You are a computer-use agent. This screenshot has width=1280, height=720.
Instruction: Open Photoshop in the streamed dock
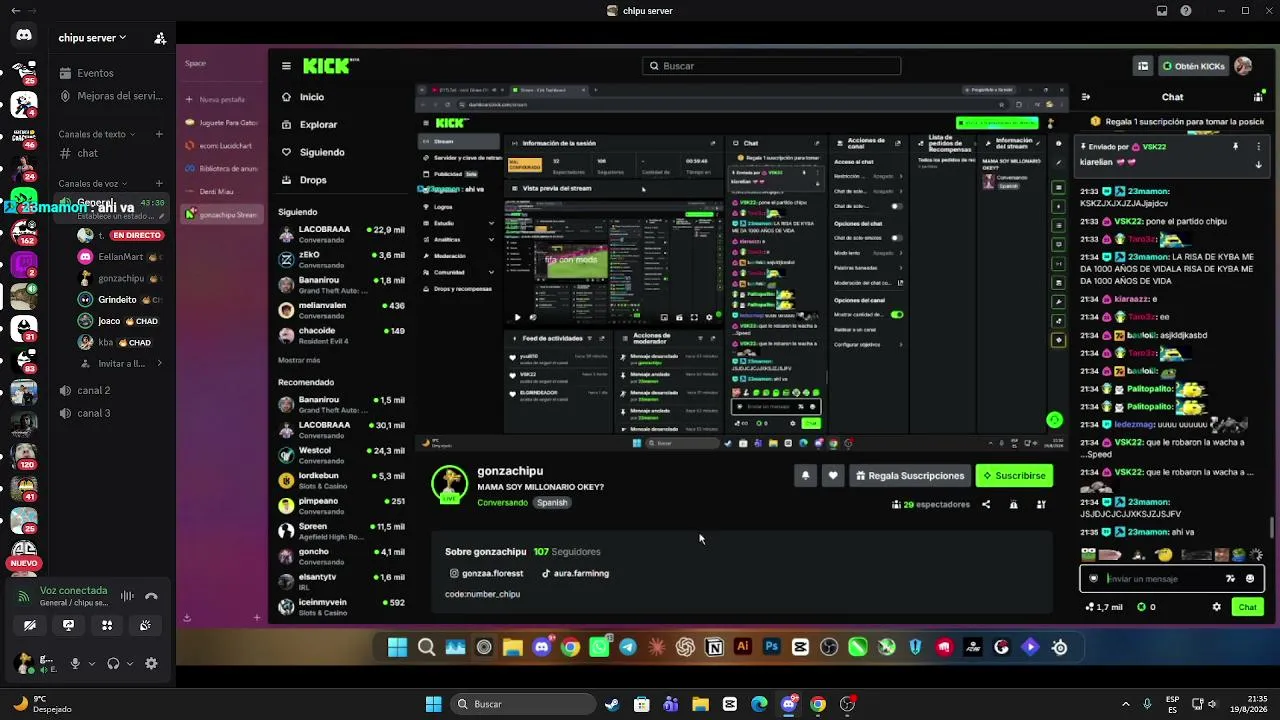(x=771, y=647)
